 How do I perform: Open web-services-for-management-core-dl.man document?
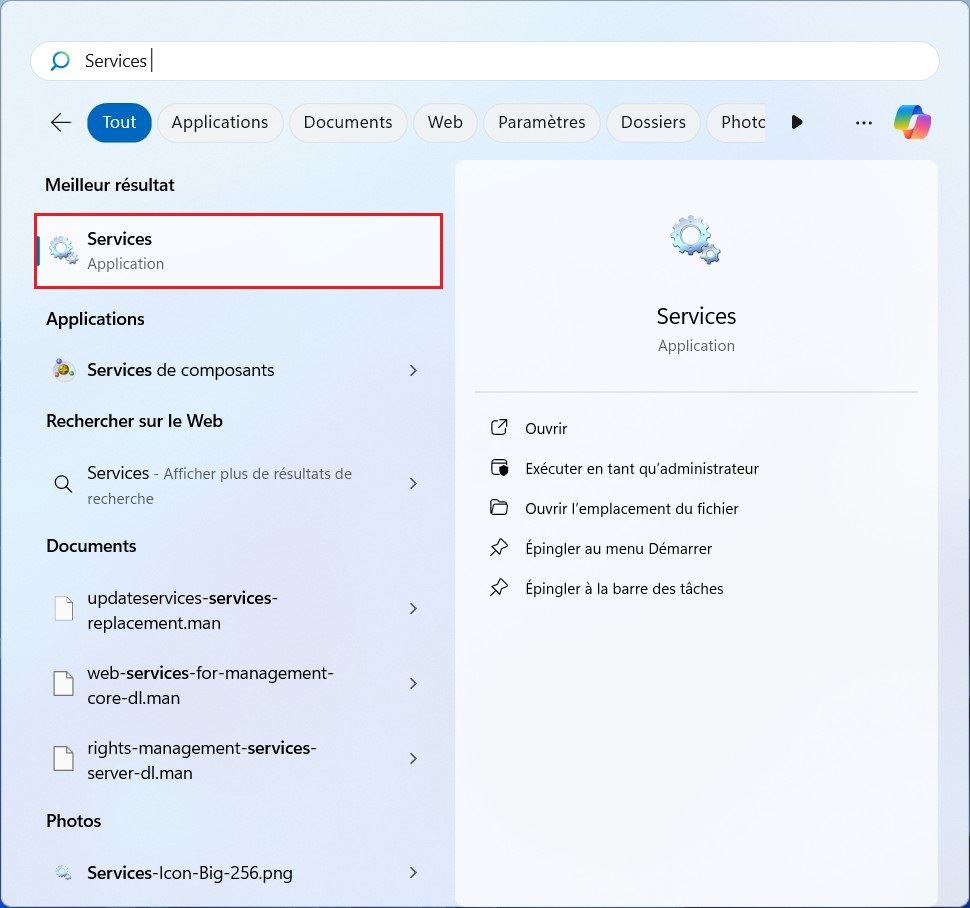(x=210, y=685)
